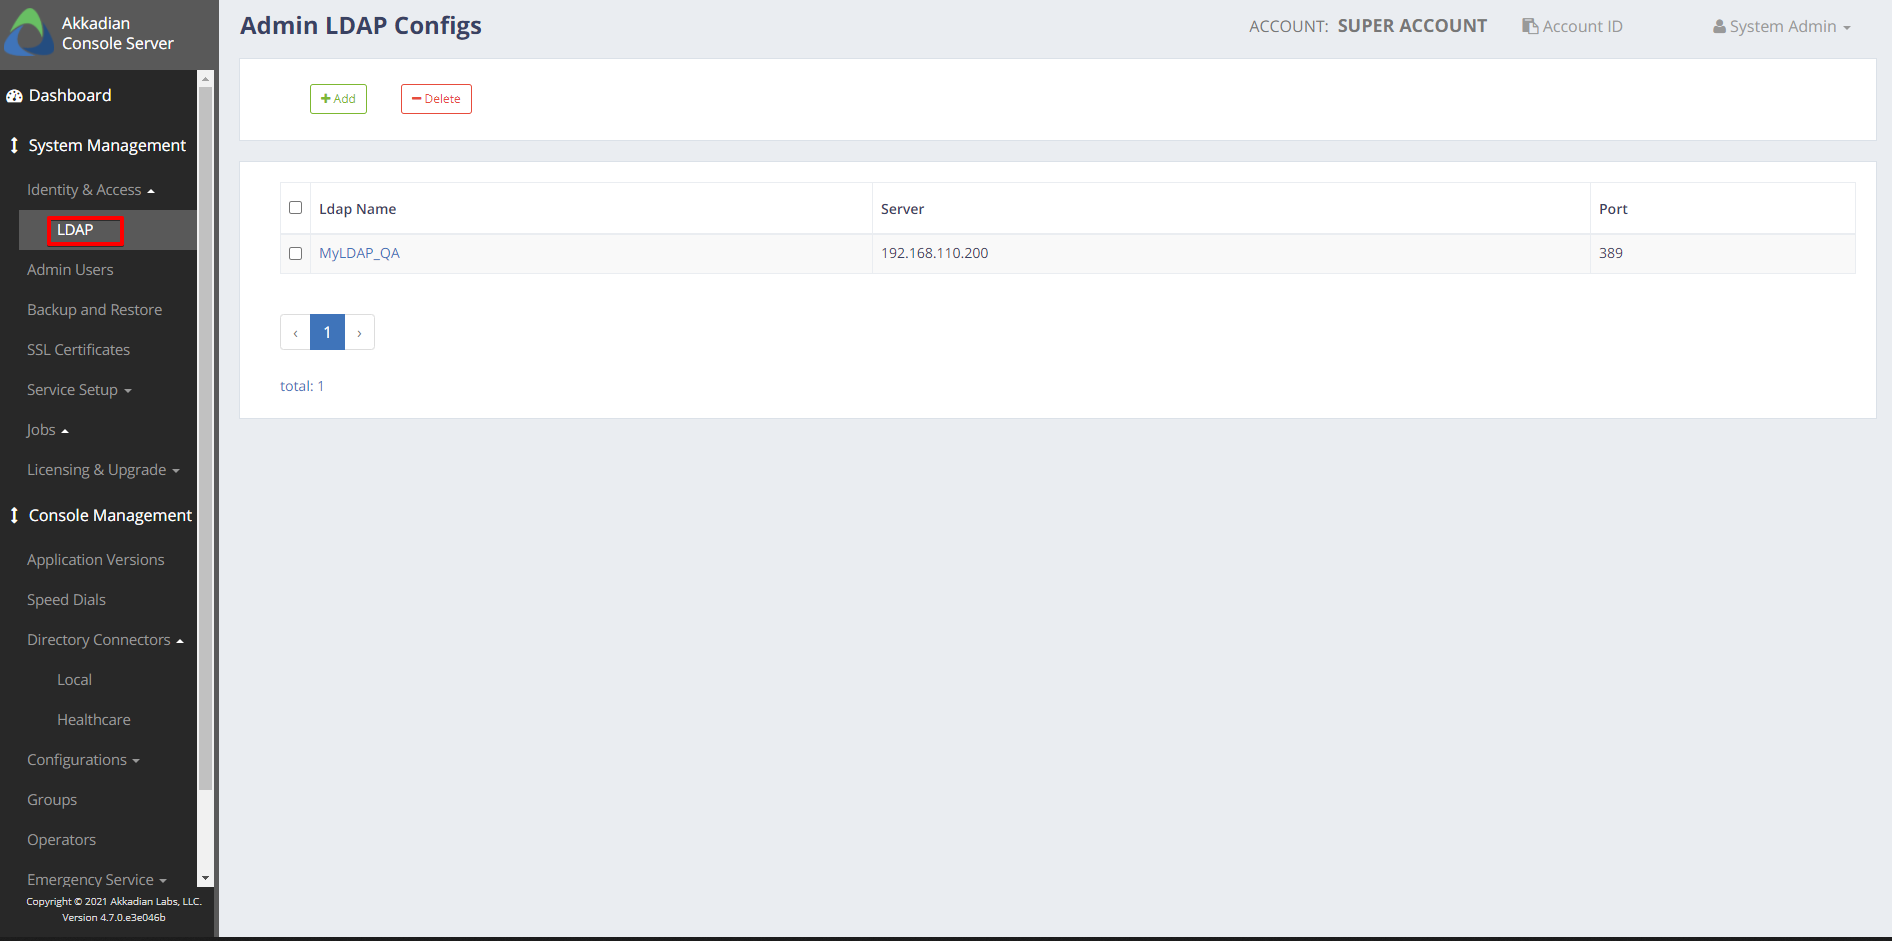
Task: Expand Licensing & Upgrade dropdown
Action: click(x=103, y=470)
